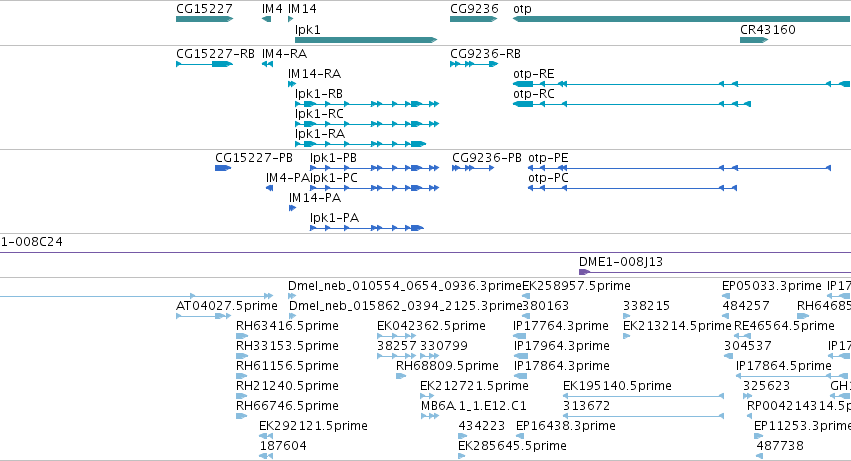This screenshot has width=851, height=461.
Task: Select the RH66746.5prime EST label
Action: click(287, 406)
